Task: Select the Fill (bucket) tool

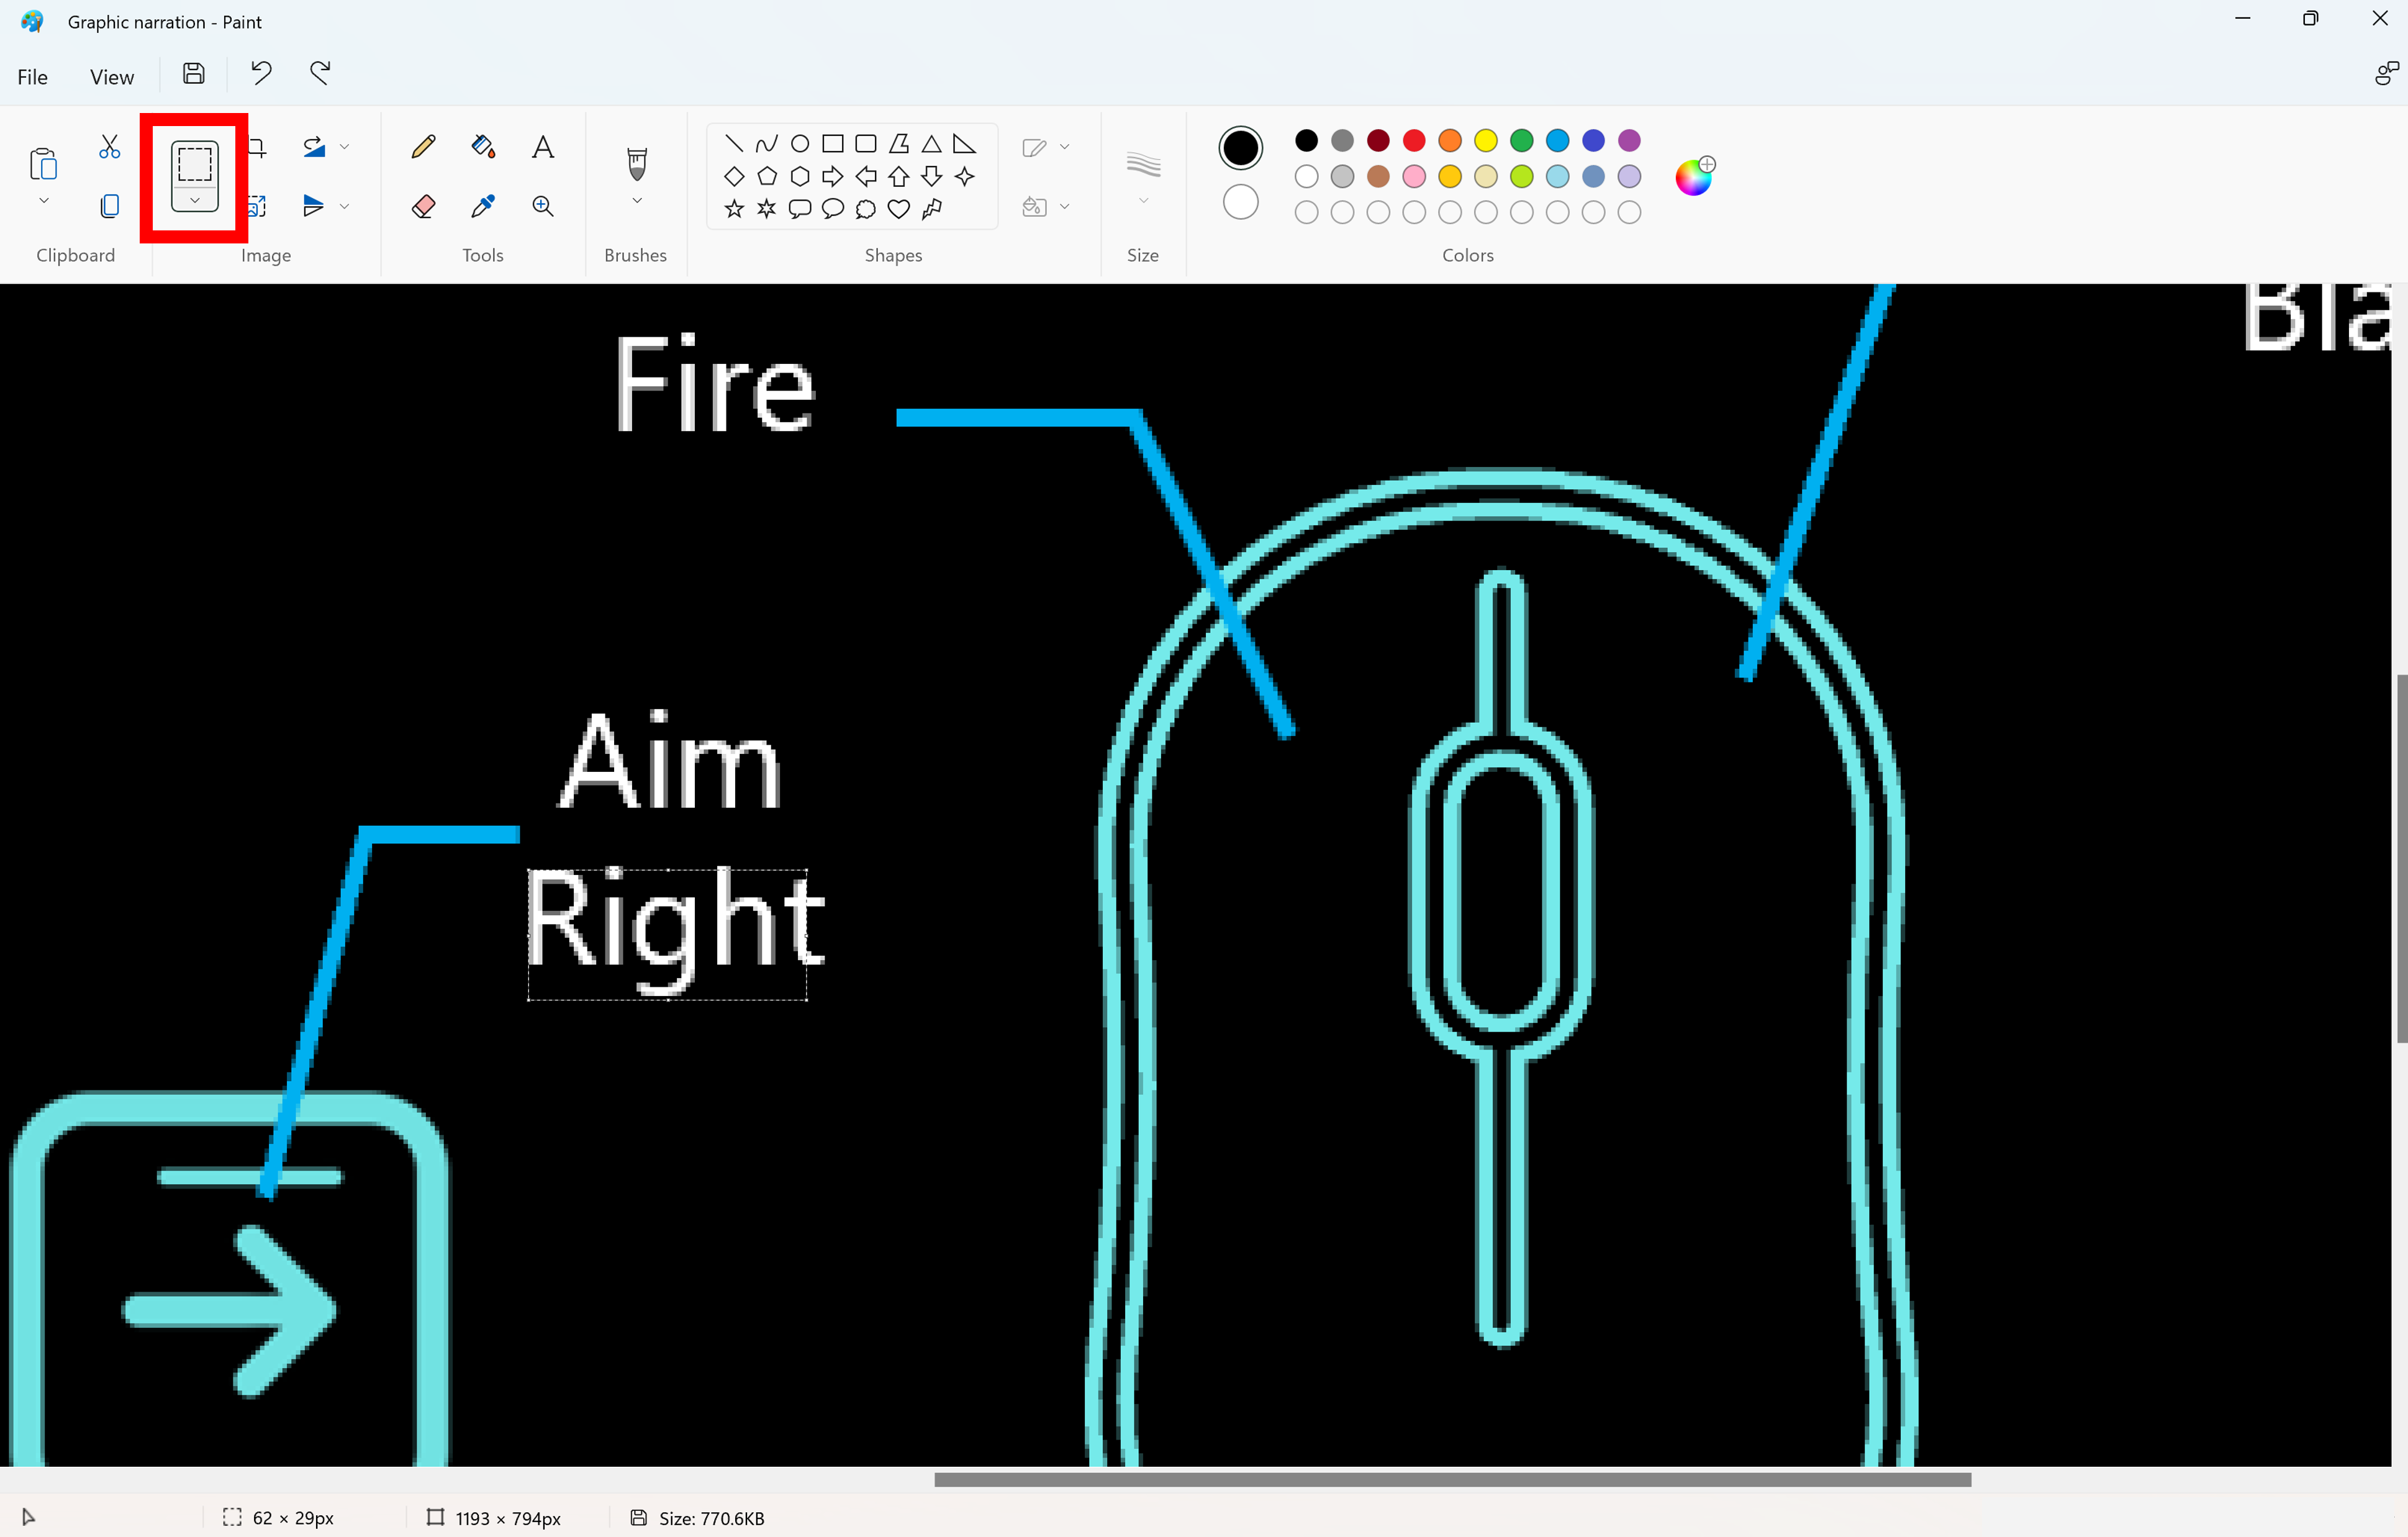Action: tap(484, 146)
